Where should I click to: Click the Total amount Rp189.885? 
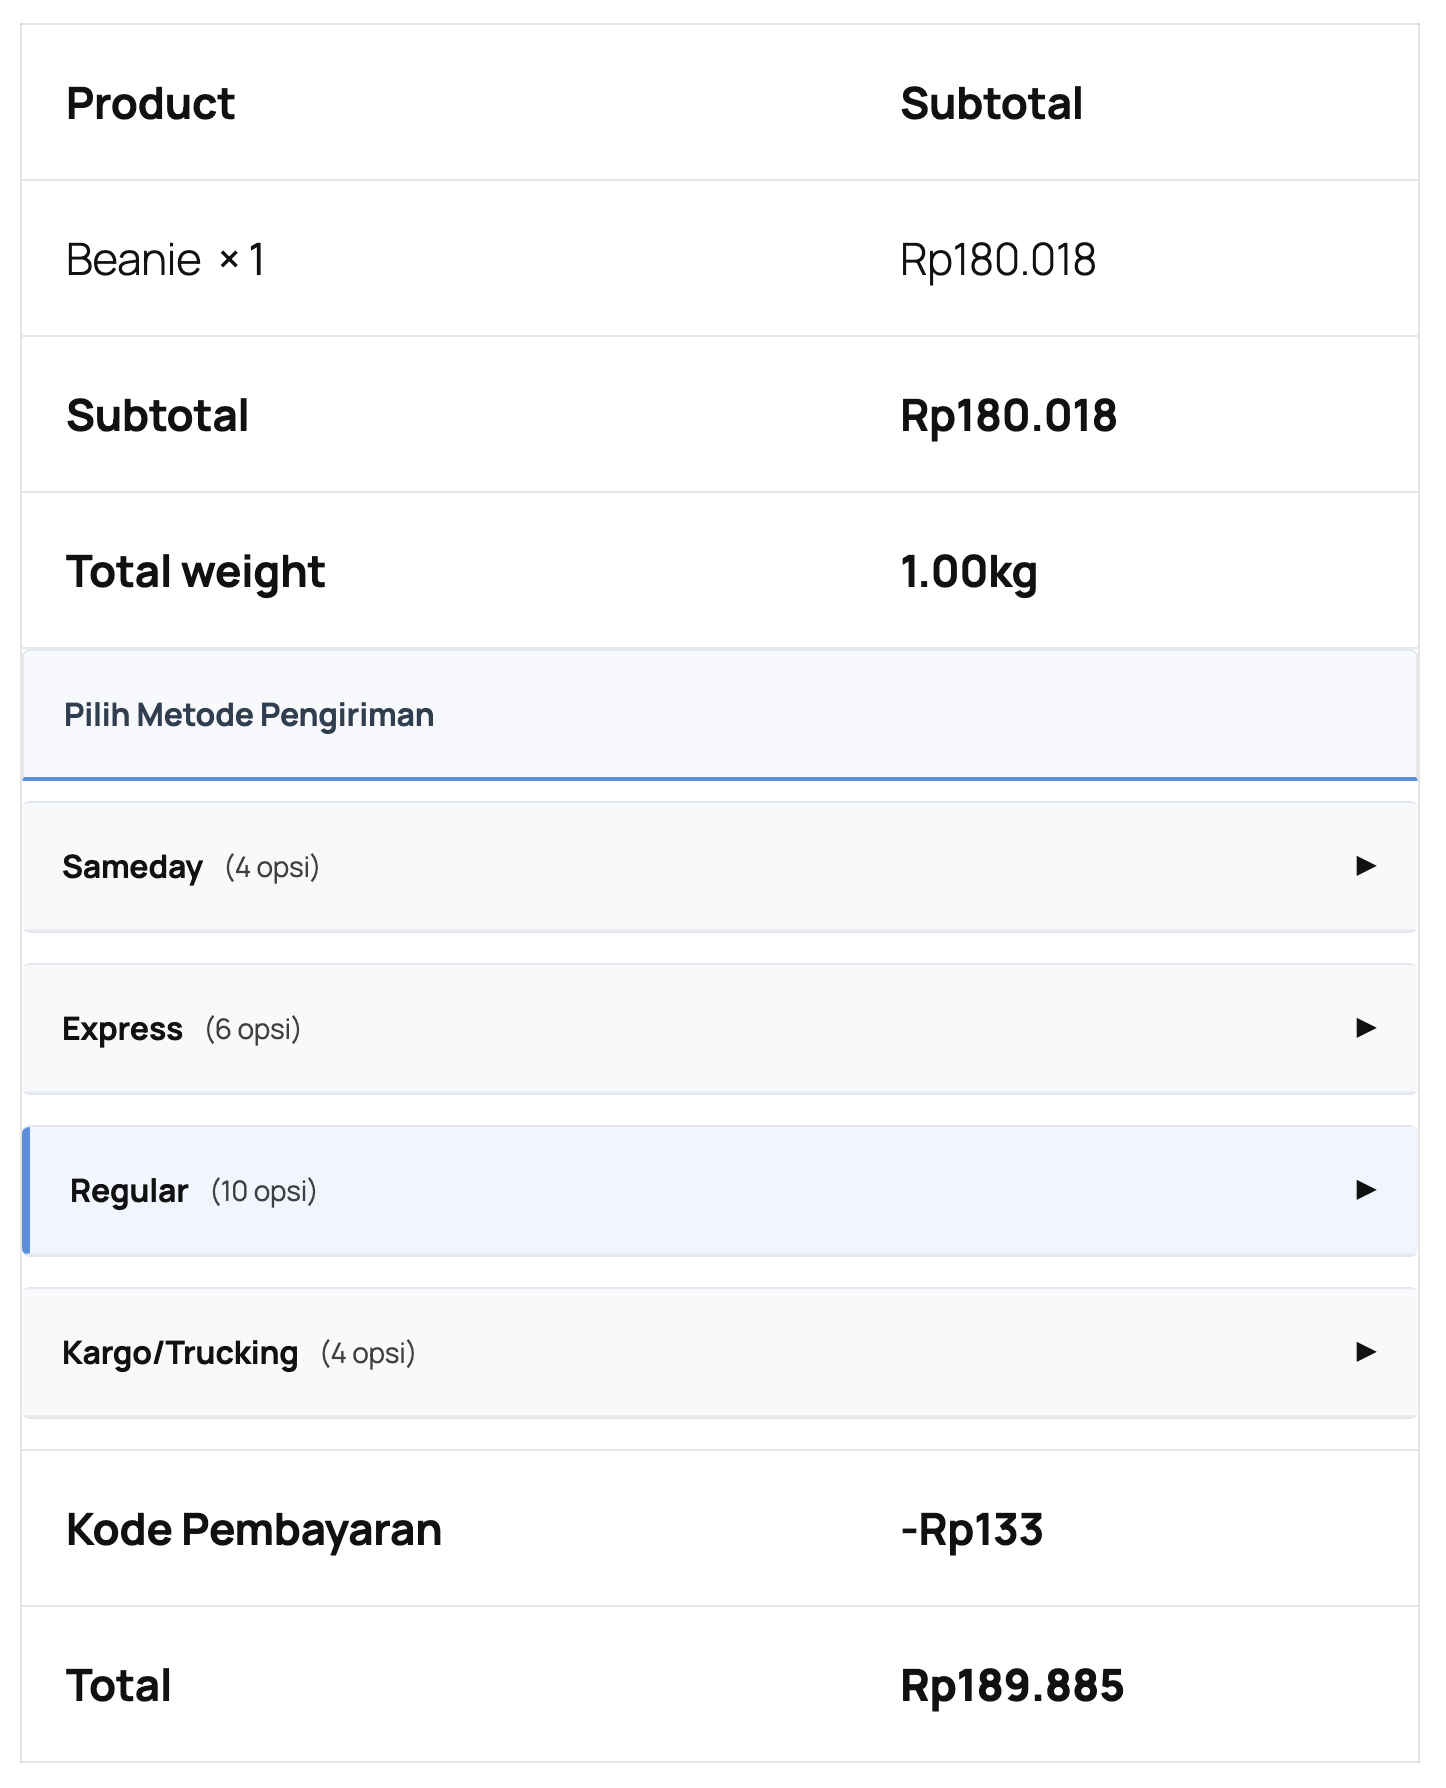pyautogui.click(x=1012, y=1686)
